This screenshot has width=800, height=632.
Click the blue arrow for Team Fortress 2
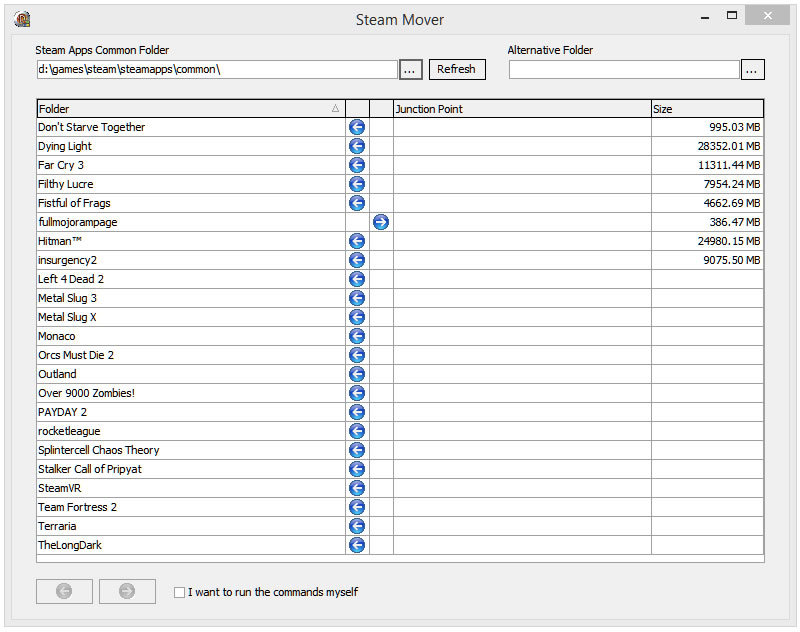pos(357,507)
